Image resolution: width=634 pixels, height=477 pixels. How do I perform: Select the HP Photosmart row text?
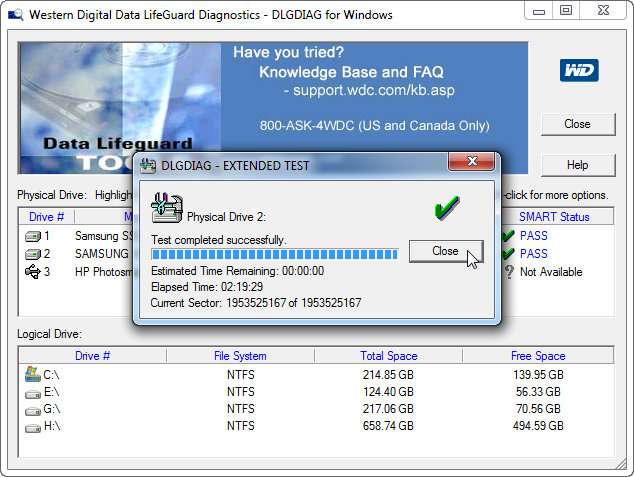click(x=104, y=272)
